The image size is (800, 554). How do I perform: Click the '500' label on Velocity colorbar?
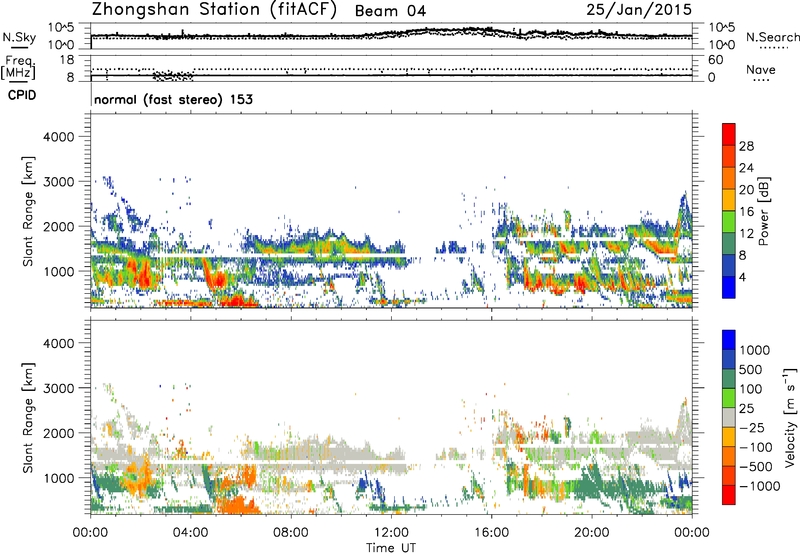click(750, 369)
